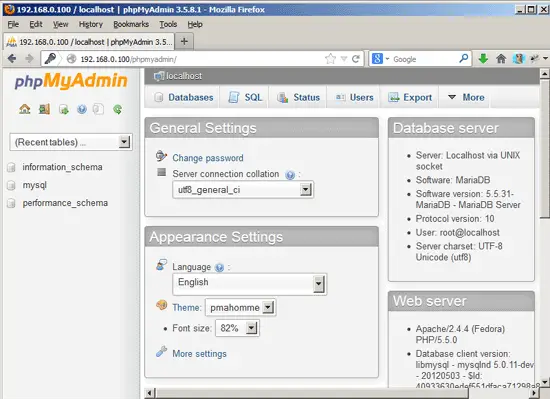Open the Help menu
This screenshot has height=399, width=550.
[x=195, y=24]
